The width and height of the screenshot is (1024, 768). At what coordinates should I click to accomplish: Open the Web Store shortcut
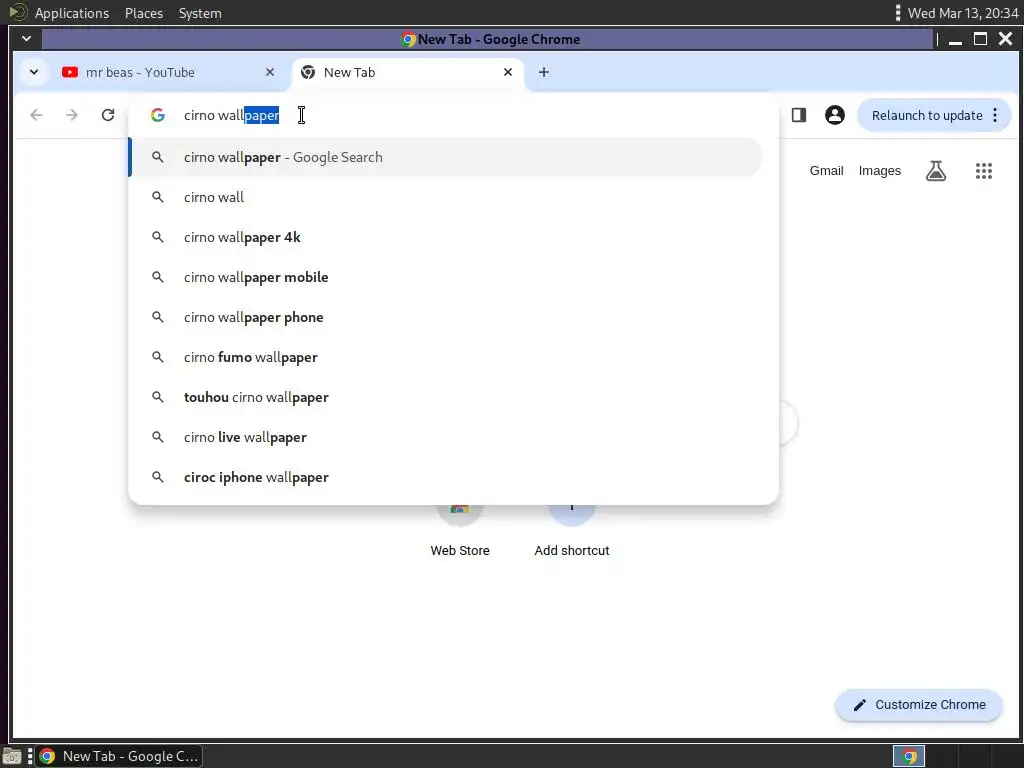[x=460, y=532]
